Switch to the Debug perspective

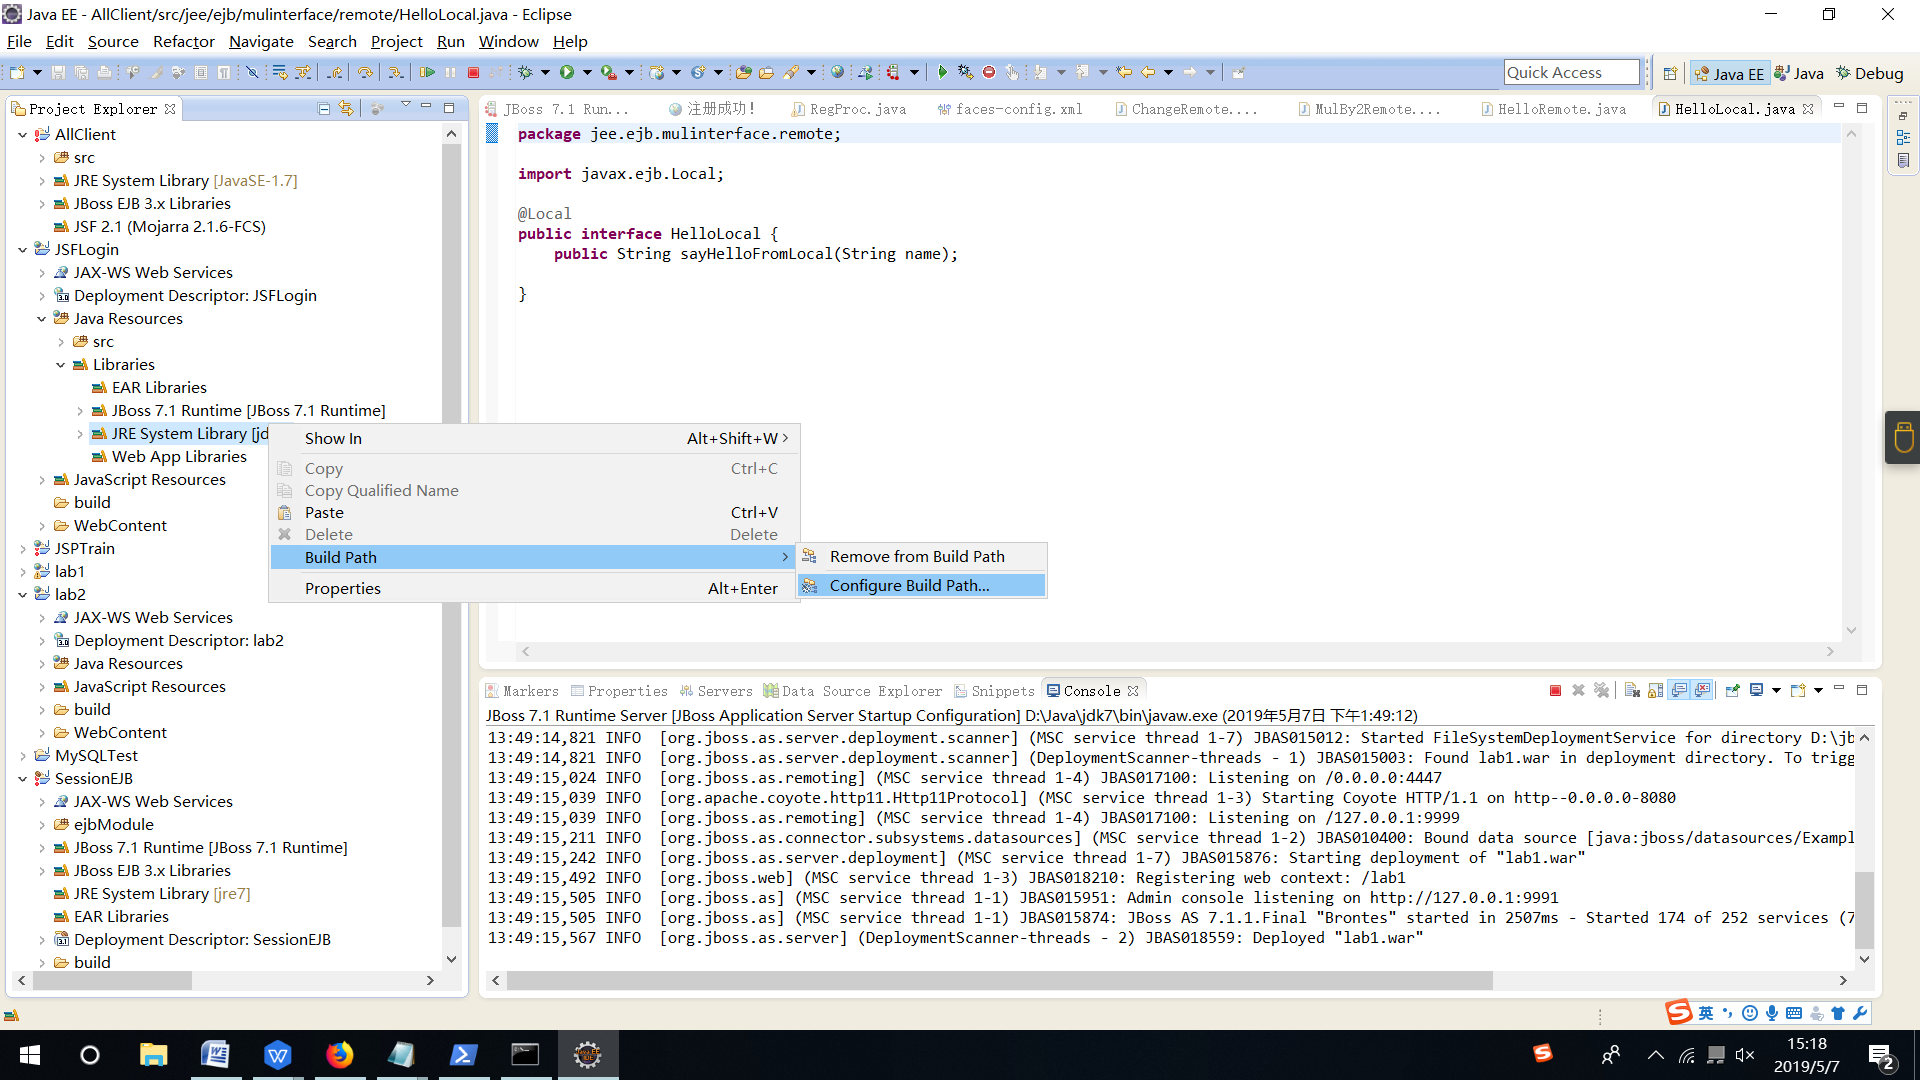click(1869, 73)
